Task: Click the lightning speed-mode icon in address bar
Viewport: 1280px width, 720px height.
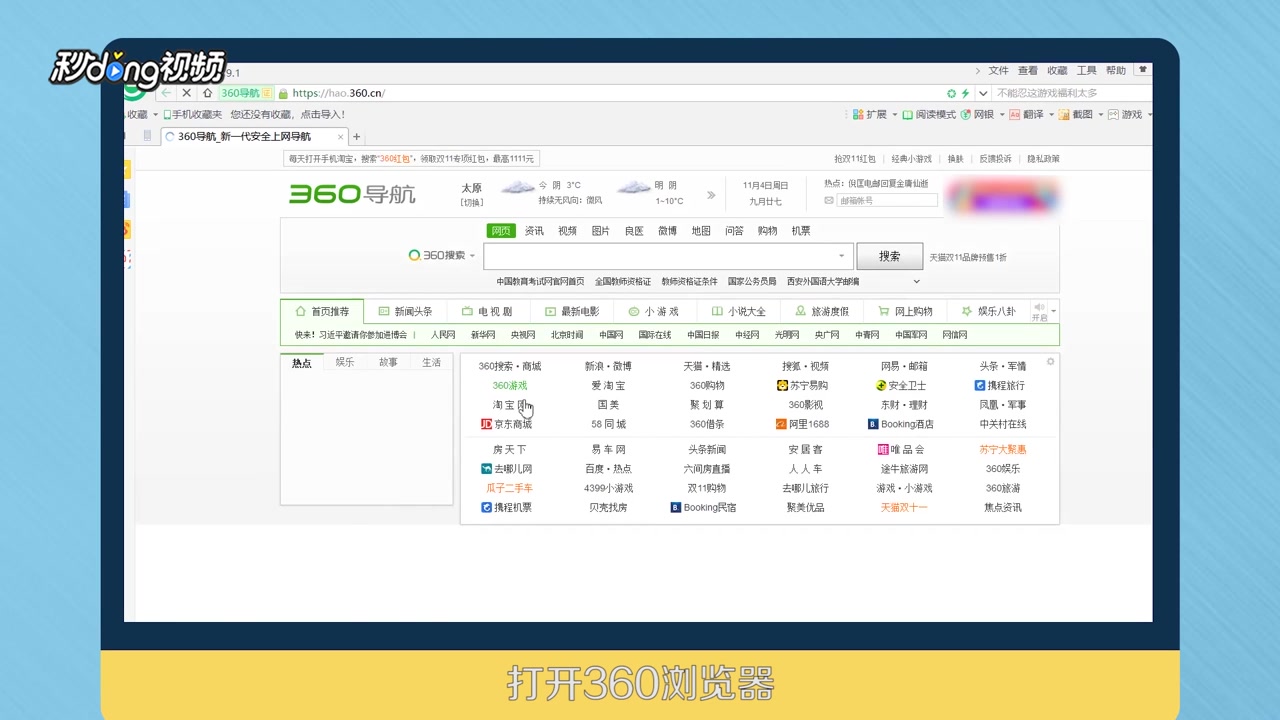Action: click(x=965, y=93)
